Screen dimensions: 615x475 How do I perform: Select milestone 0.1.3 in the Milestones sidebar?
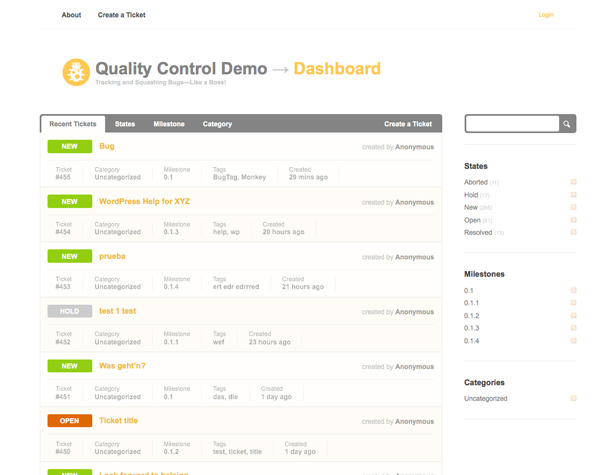point(471,328)
